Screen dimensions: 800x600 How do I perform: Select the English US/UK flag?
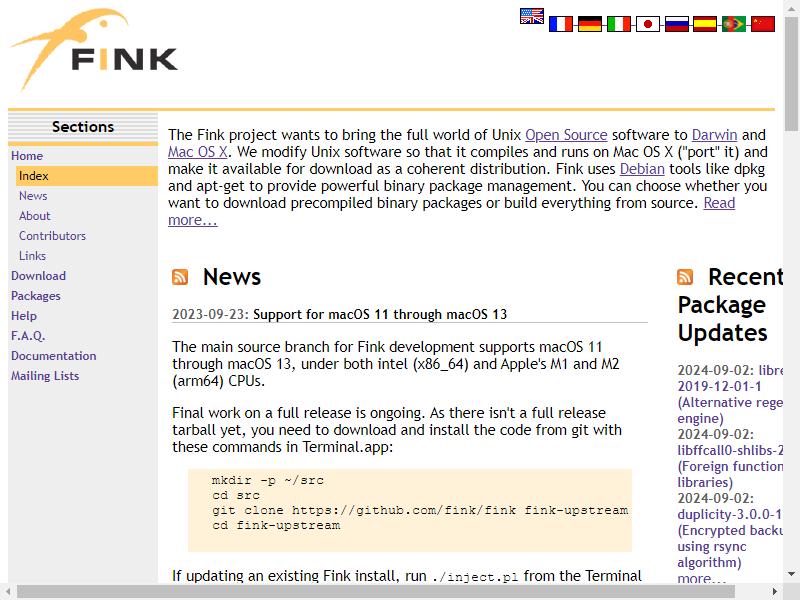coord(532,16)
